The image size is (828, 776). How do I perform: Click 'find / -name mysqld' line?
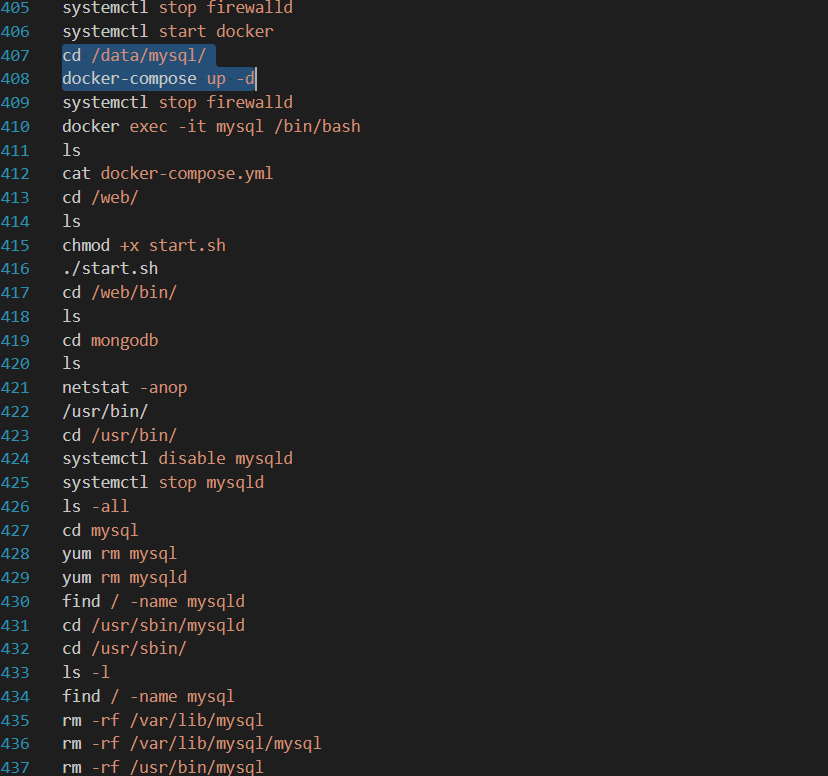(153, 601)
